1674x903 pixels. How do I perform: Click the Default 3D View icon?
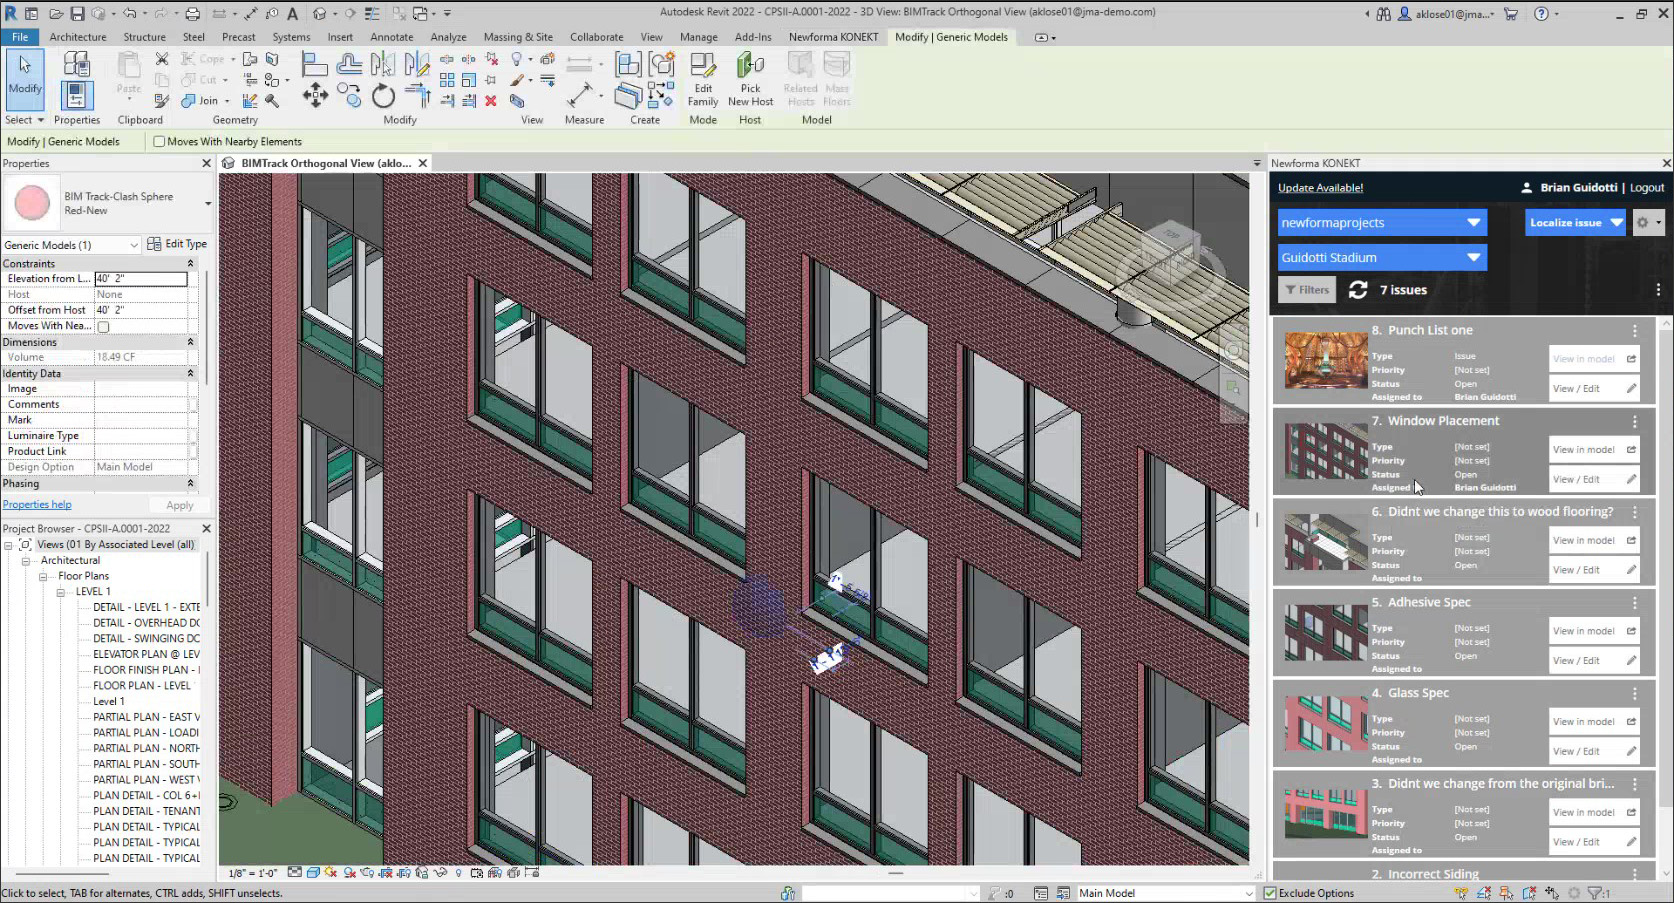point(319,14)
